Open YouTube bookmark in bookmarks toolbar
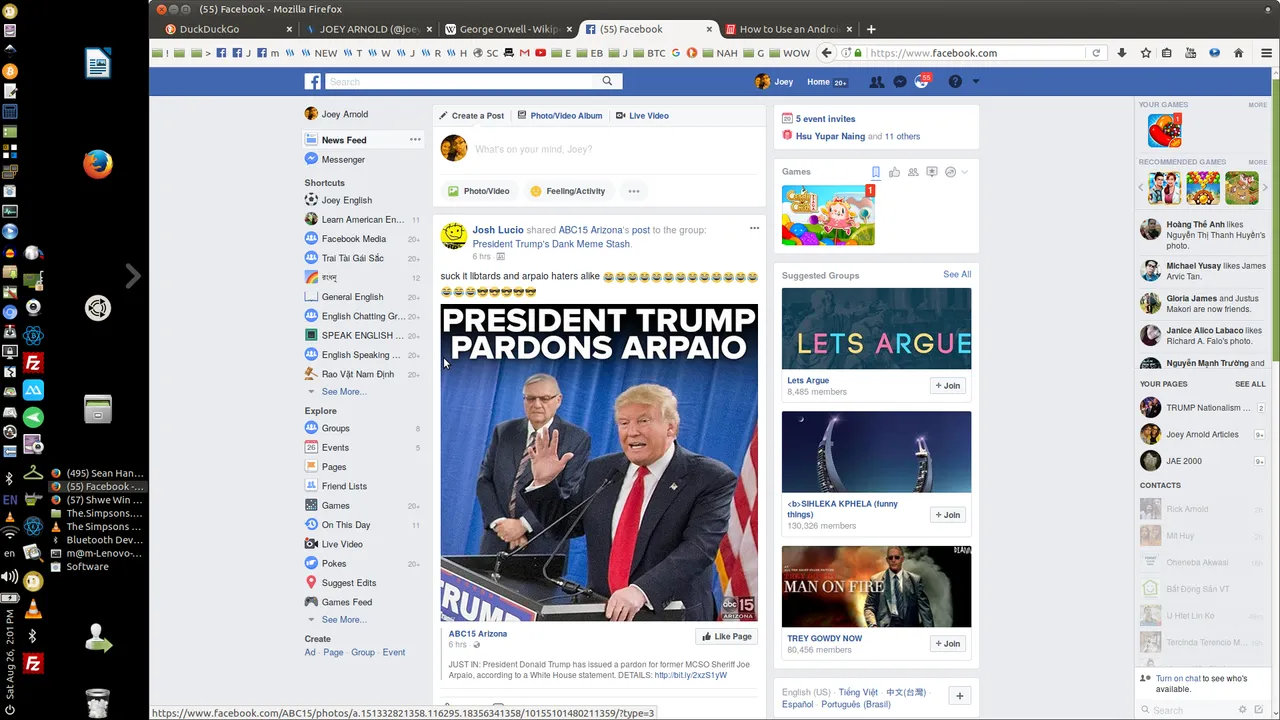Image resolution: width=1280 pixels, height=720 pixels. pos(541,53)
